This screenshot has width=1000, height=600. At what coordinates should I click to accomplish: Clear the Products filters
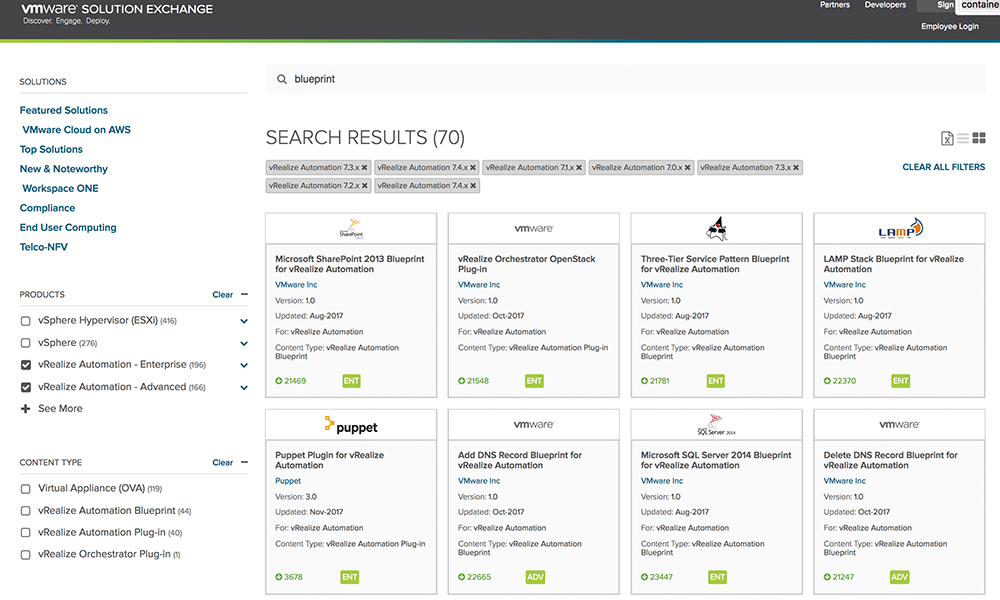[x=223, y=295]
